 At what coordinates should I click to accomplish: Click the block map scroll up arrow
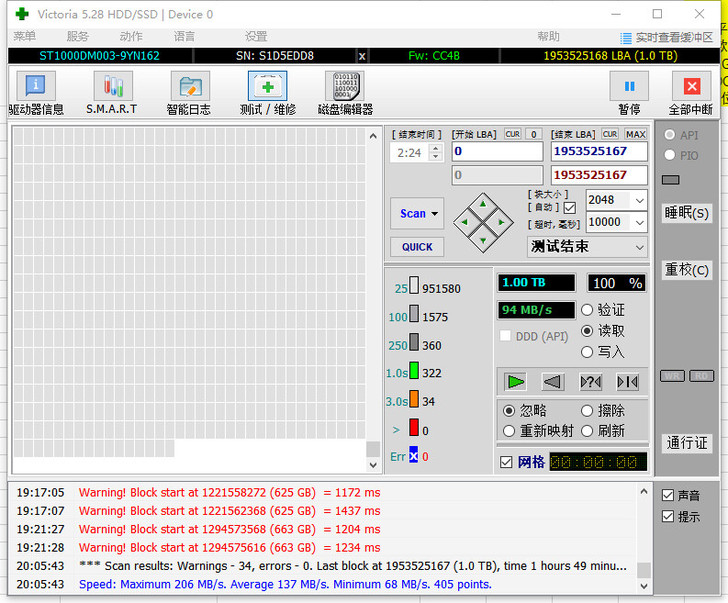point(373,136)
